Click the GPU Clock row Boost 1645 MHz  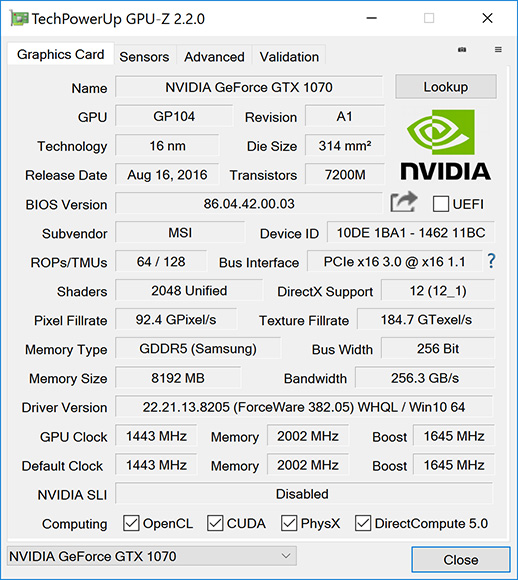click(x=454, y=436)
